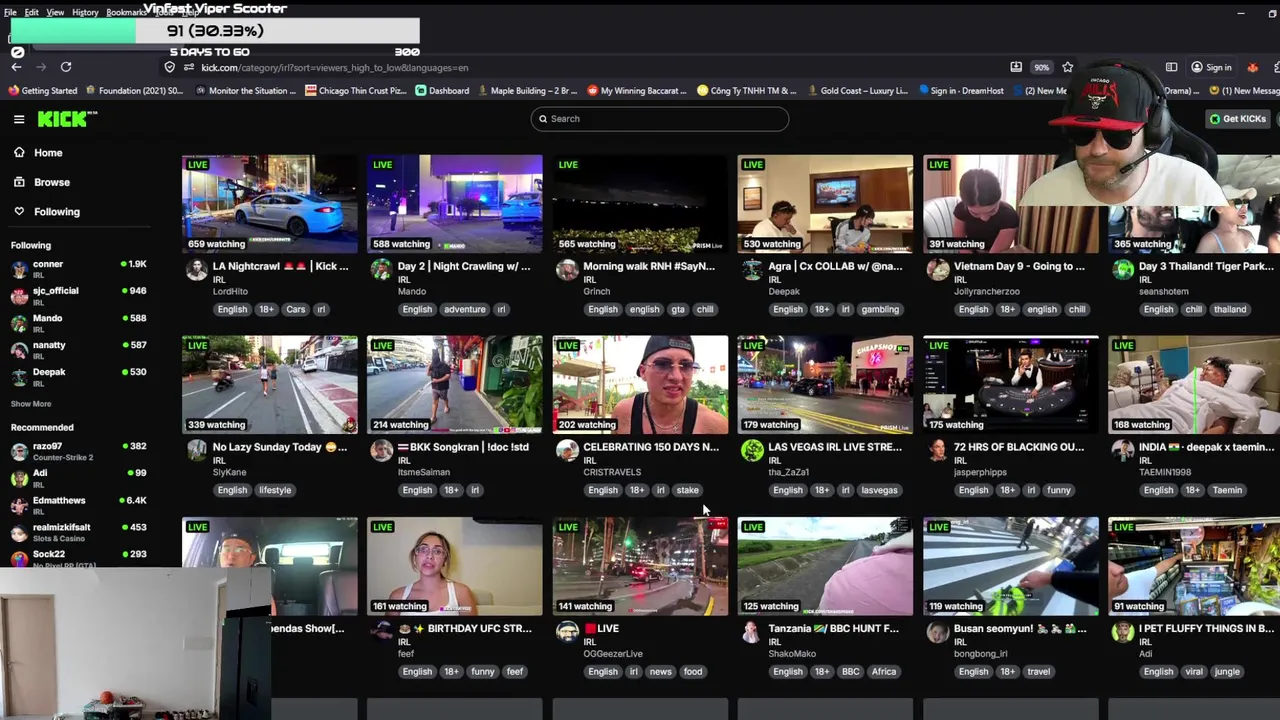Click Grinch channel avatar

[567, 269]
